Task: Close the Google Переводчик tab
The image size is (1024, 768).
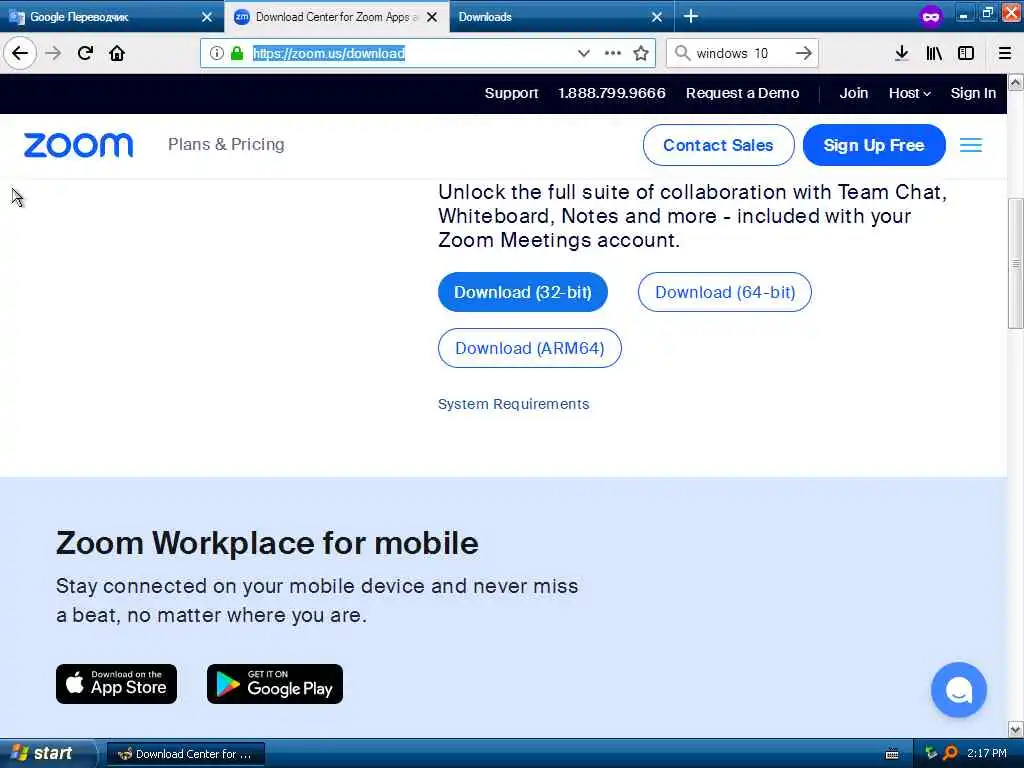Action: [x=207, y=17]
